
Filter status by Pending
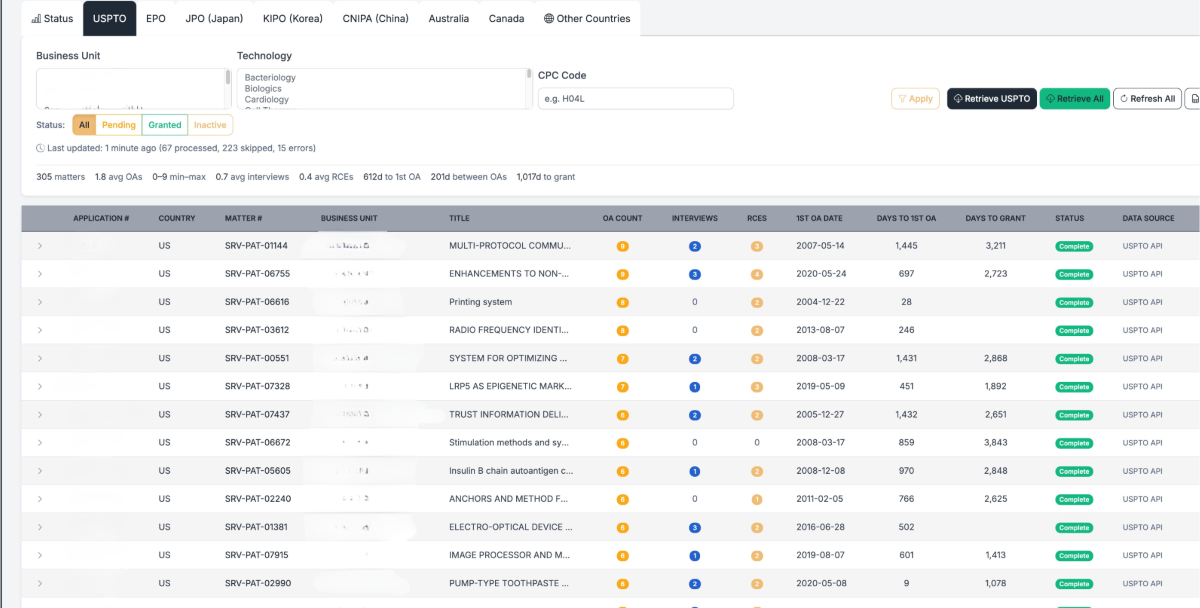pyautogui.click(x=119, y=125)
